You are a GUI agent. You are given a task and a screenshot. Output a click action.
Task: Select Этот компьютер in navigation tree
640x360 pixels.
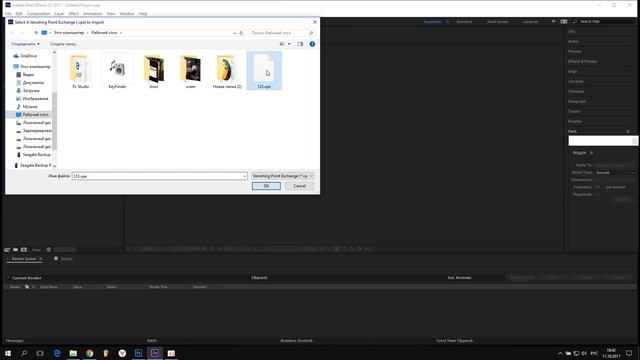tap(32, 67)
